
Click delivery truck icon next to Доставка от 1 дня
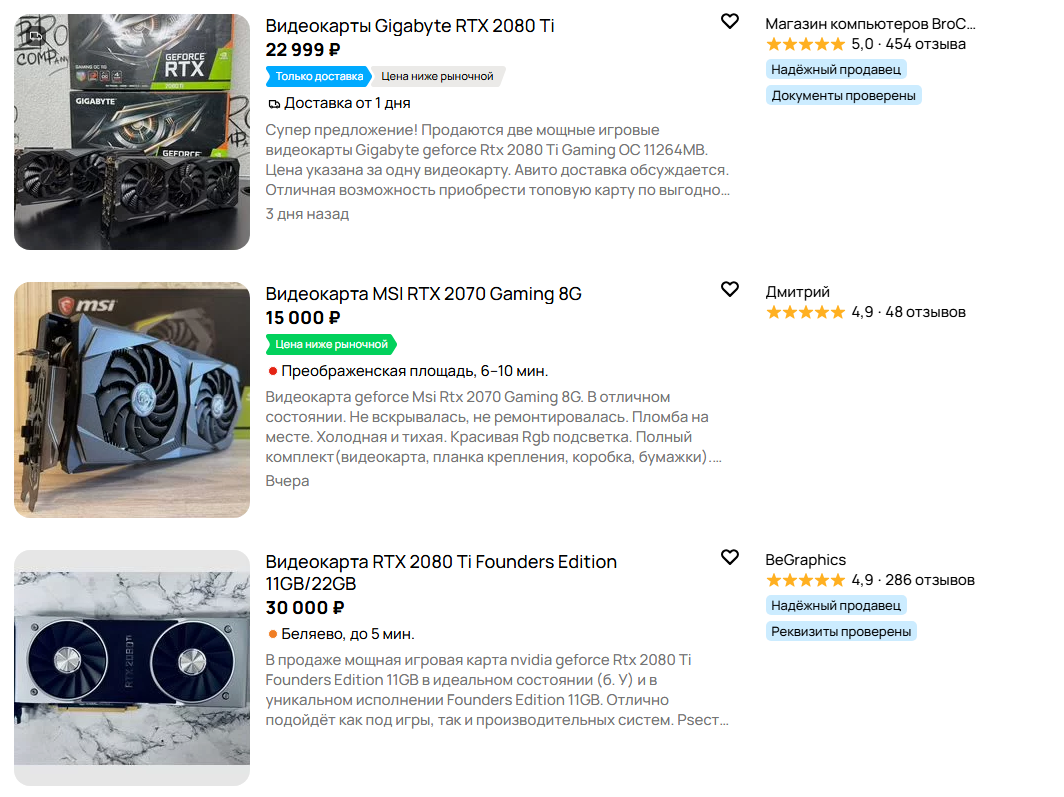click(274, 104)
